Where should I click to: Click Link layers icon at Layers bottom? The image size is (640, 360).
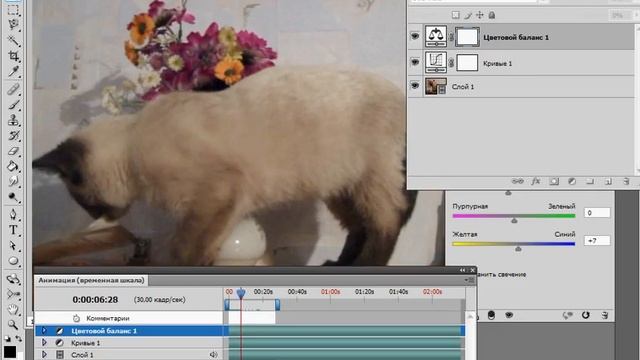point(518,181)
